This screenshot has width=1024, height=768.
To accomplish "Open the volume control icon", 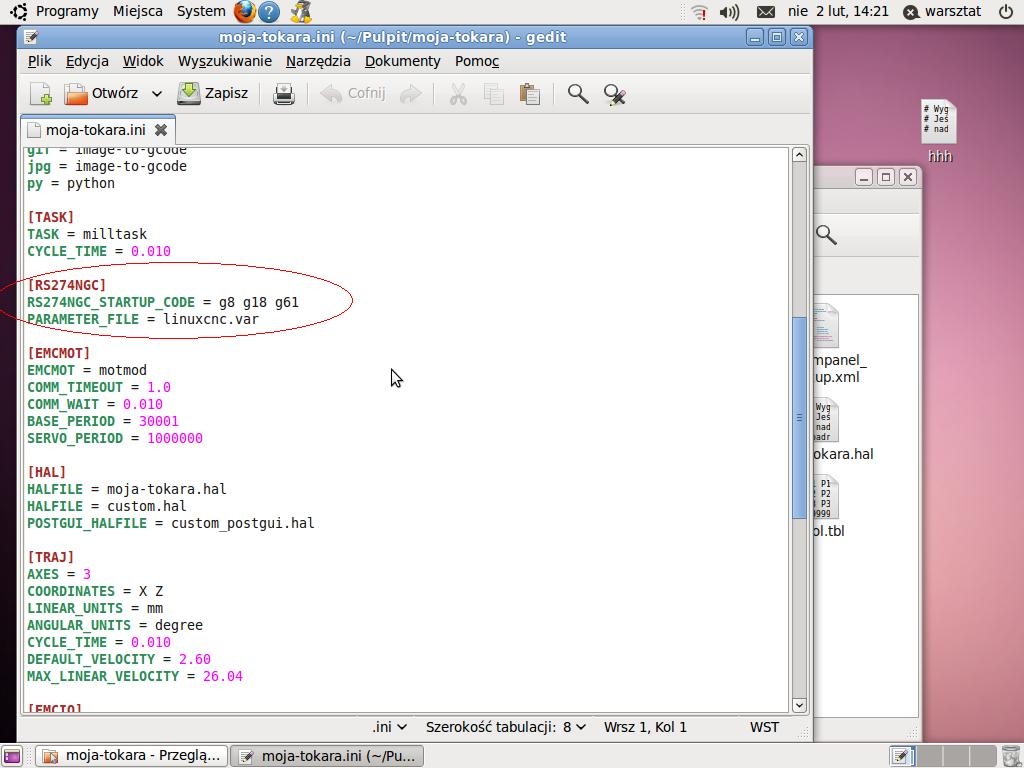I will click(729, 12).
